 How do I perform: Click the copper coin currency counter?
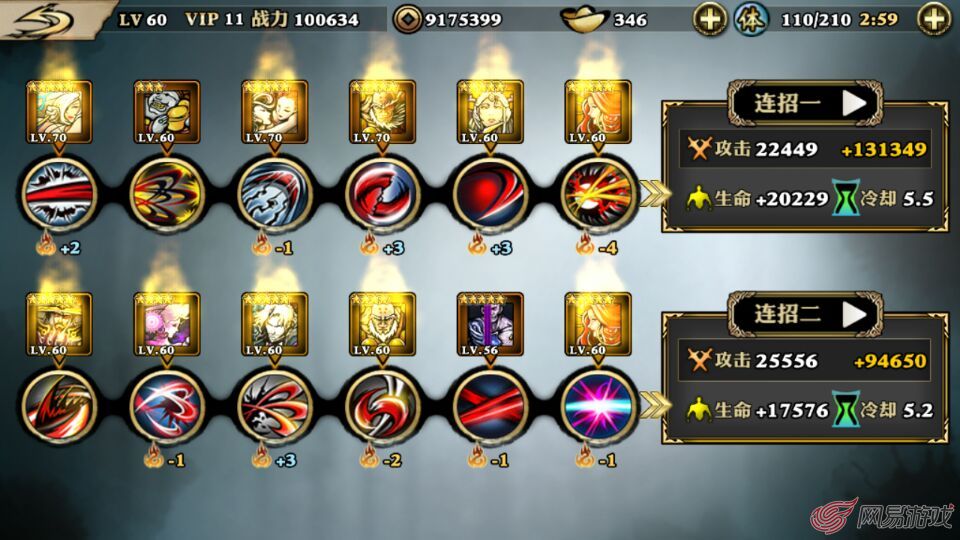tap(448, 20)
